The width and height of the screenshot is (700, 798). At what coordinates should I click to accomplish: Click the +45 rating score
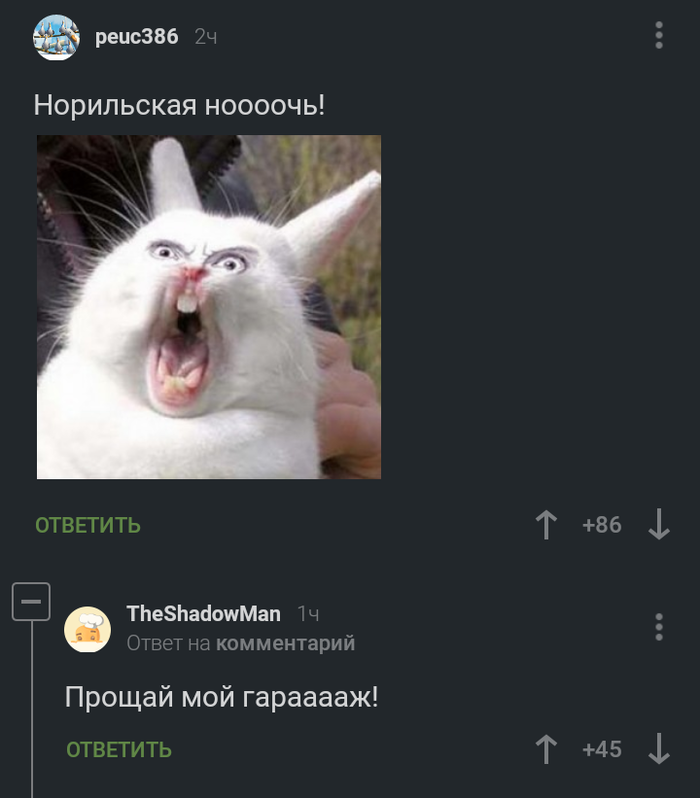pyautogui.click(x=602, y=749)
